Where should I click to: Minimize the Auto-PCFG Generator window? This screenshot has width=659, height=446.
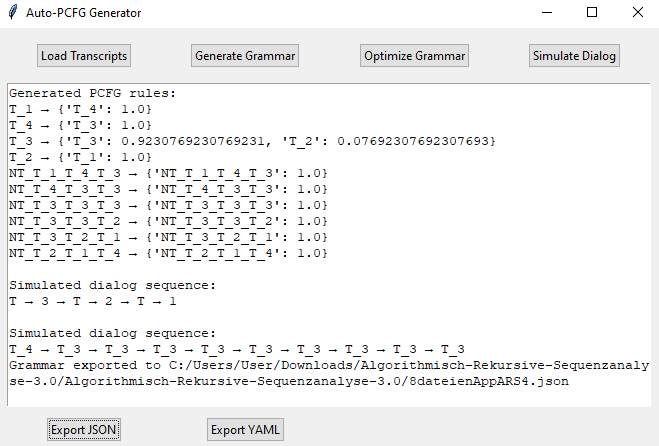click(x=546, y=13)
